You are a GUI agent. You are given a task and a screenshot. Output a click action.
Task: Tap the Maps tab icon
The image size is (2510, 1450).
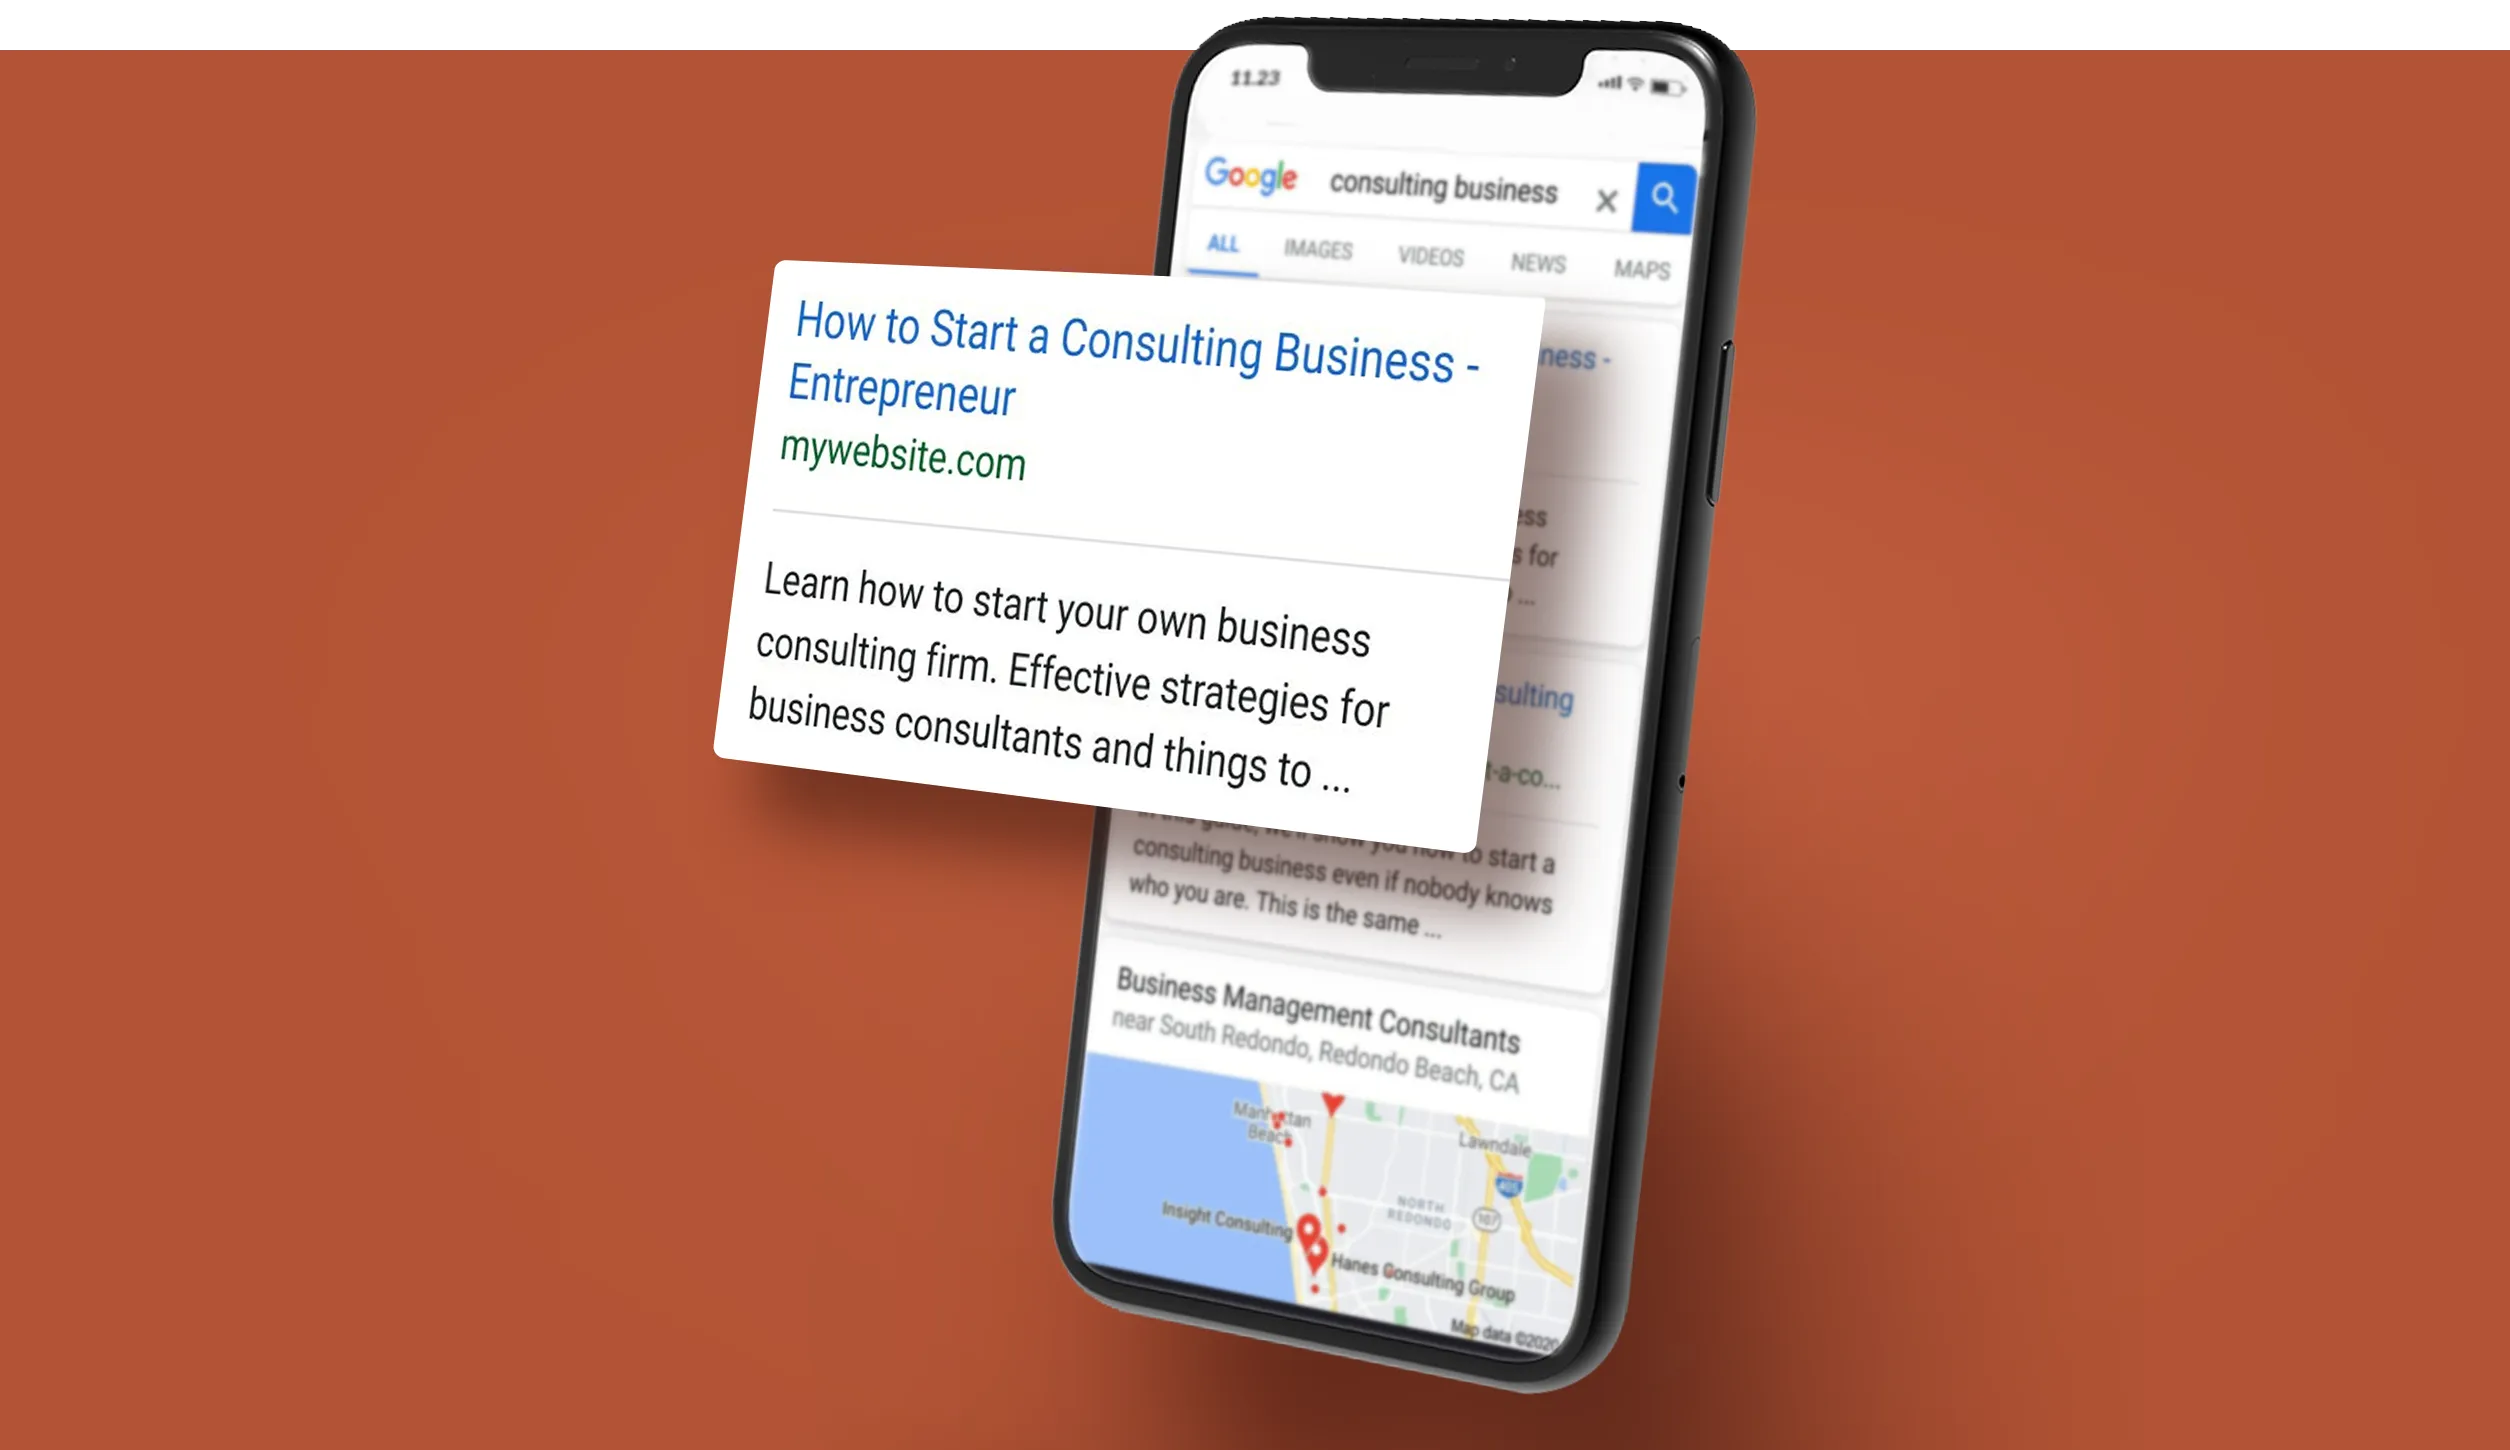[x=1642, y=264]
